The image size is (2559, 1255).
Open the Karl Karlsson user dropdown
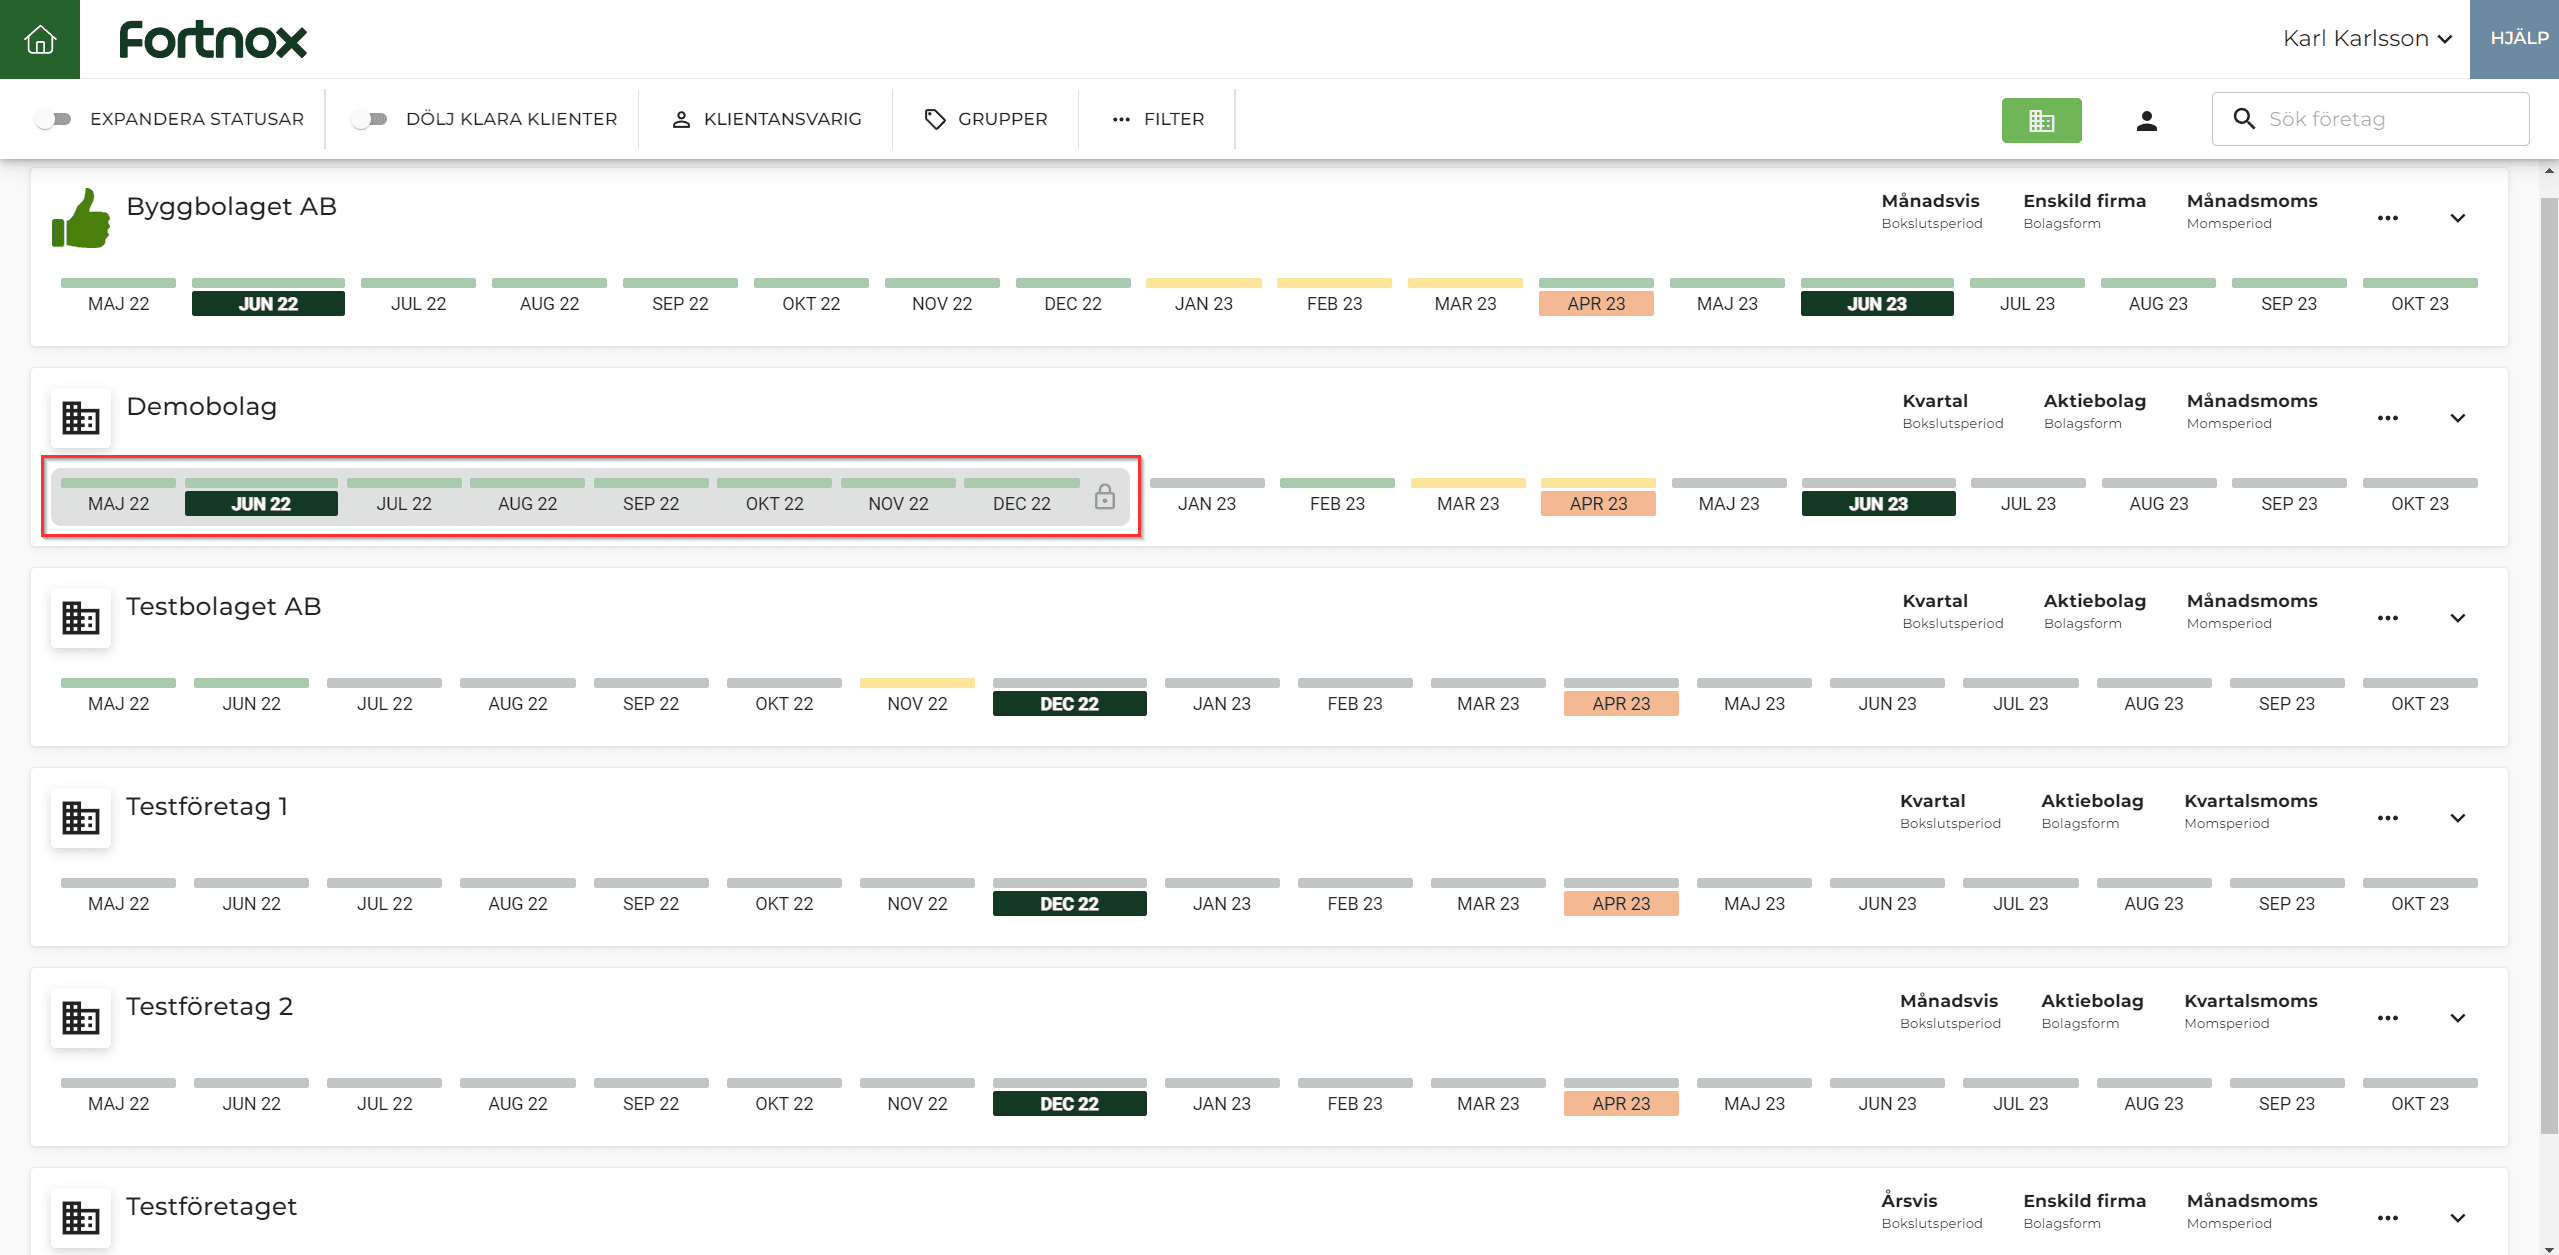pos(2367,38)
